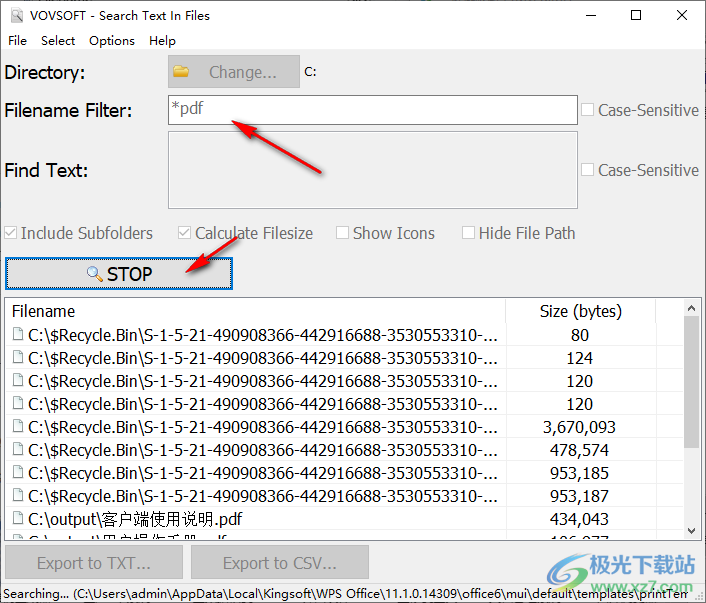Select the result row sized 953,187

point(344,496)
